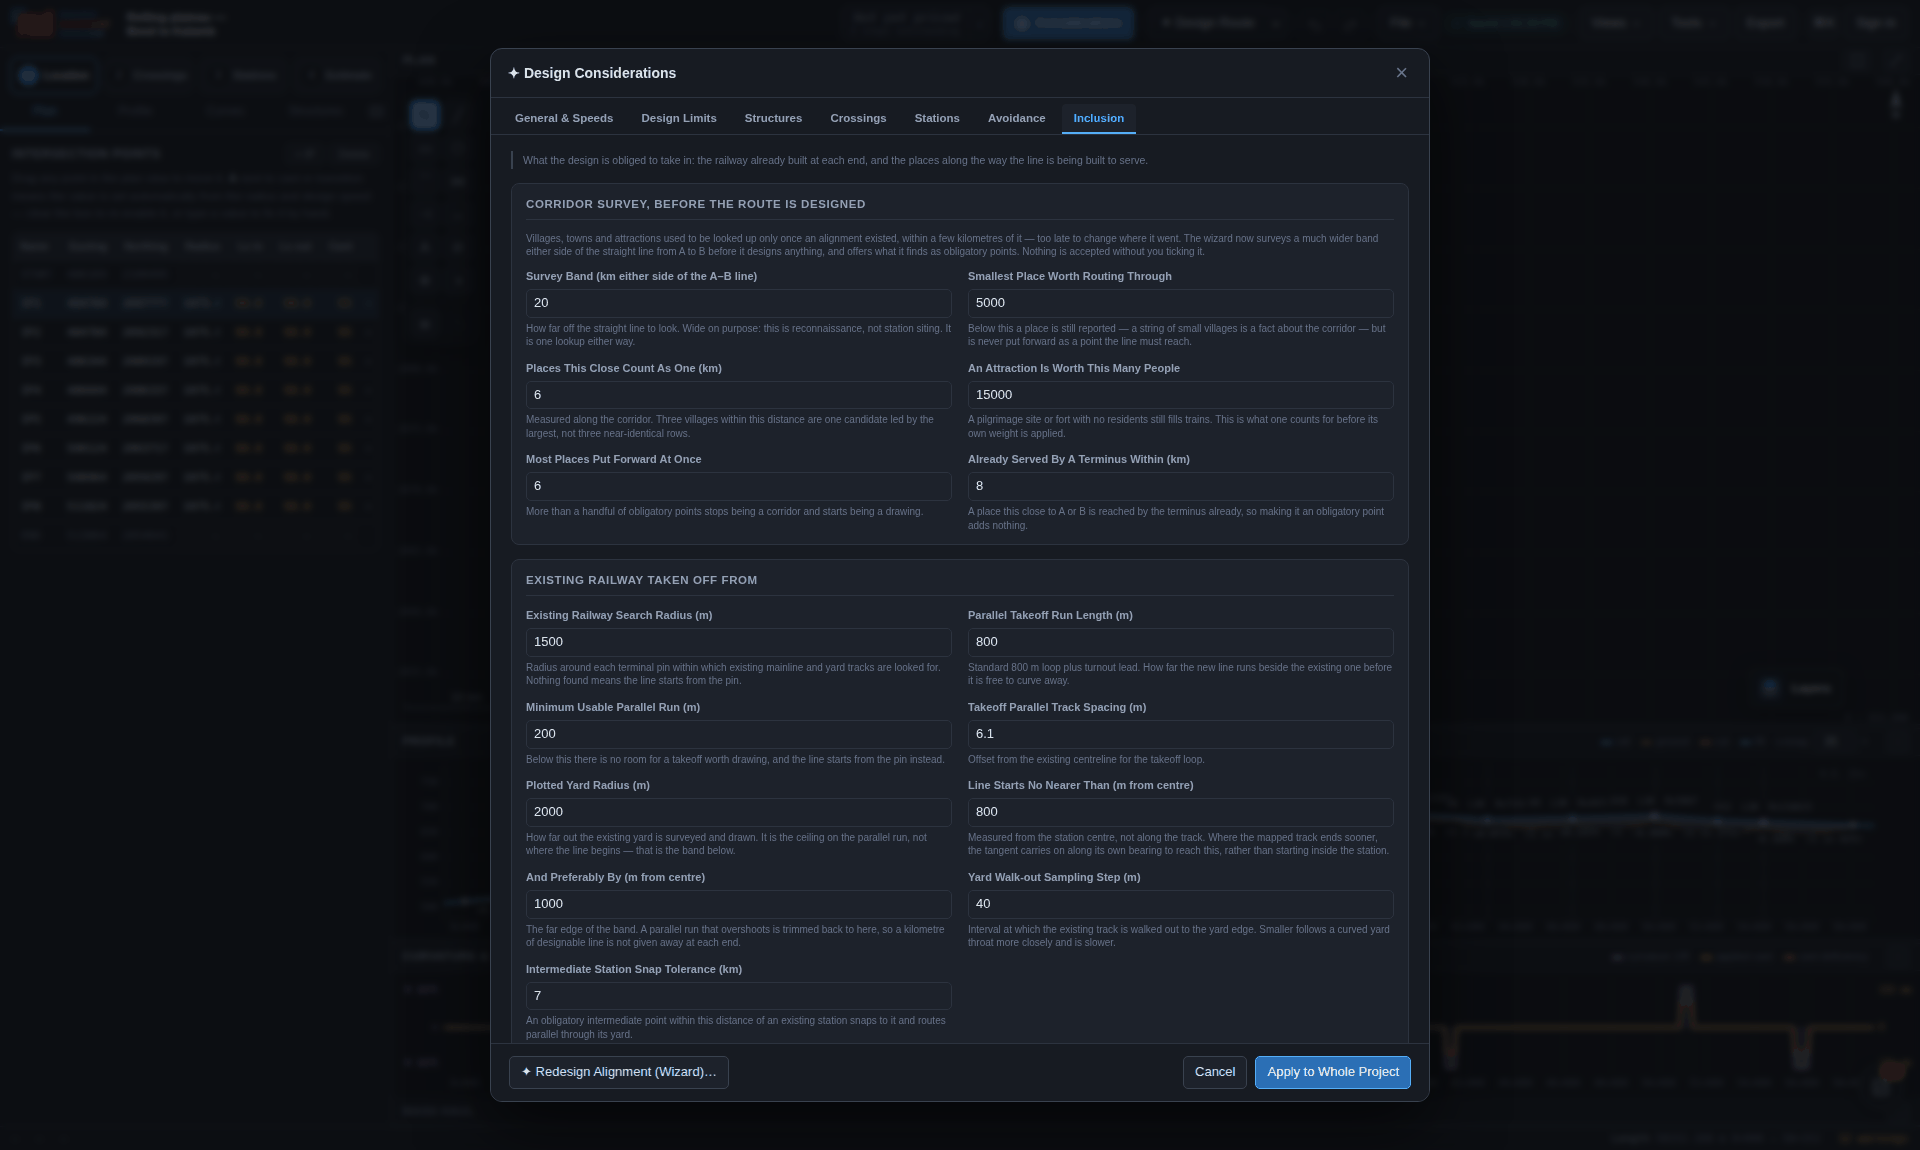Select the Corridor Survey section heading

click(696, 204)
